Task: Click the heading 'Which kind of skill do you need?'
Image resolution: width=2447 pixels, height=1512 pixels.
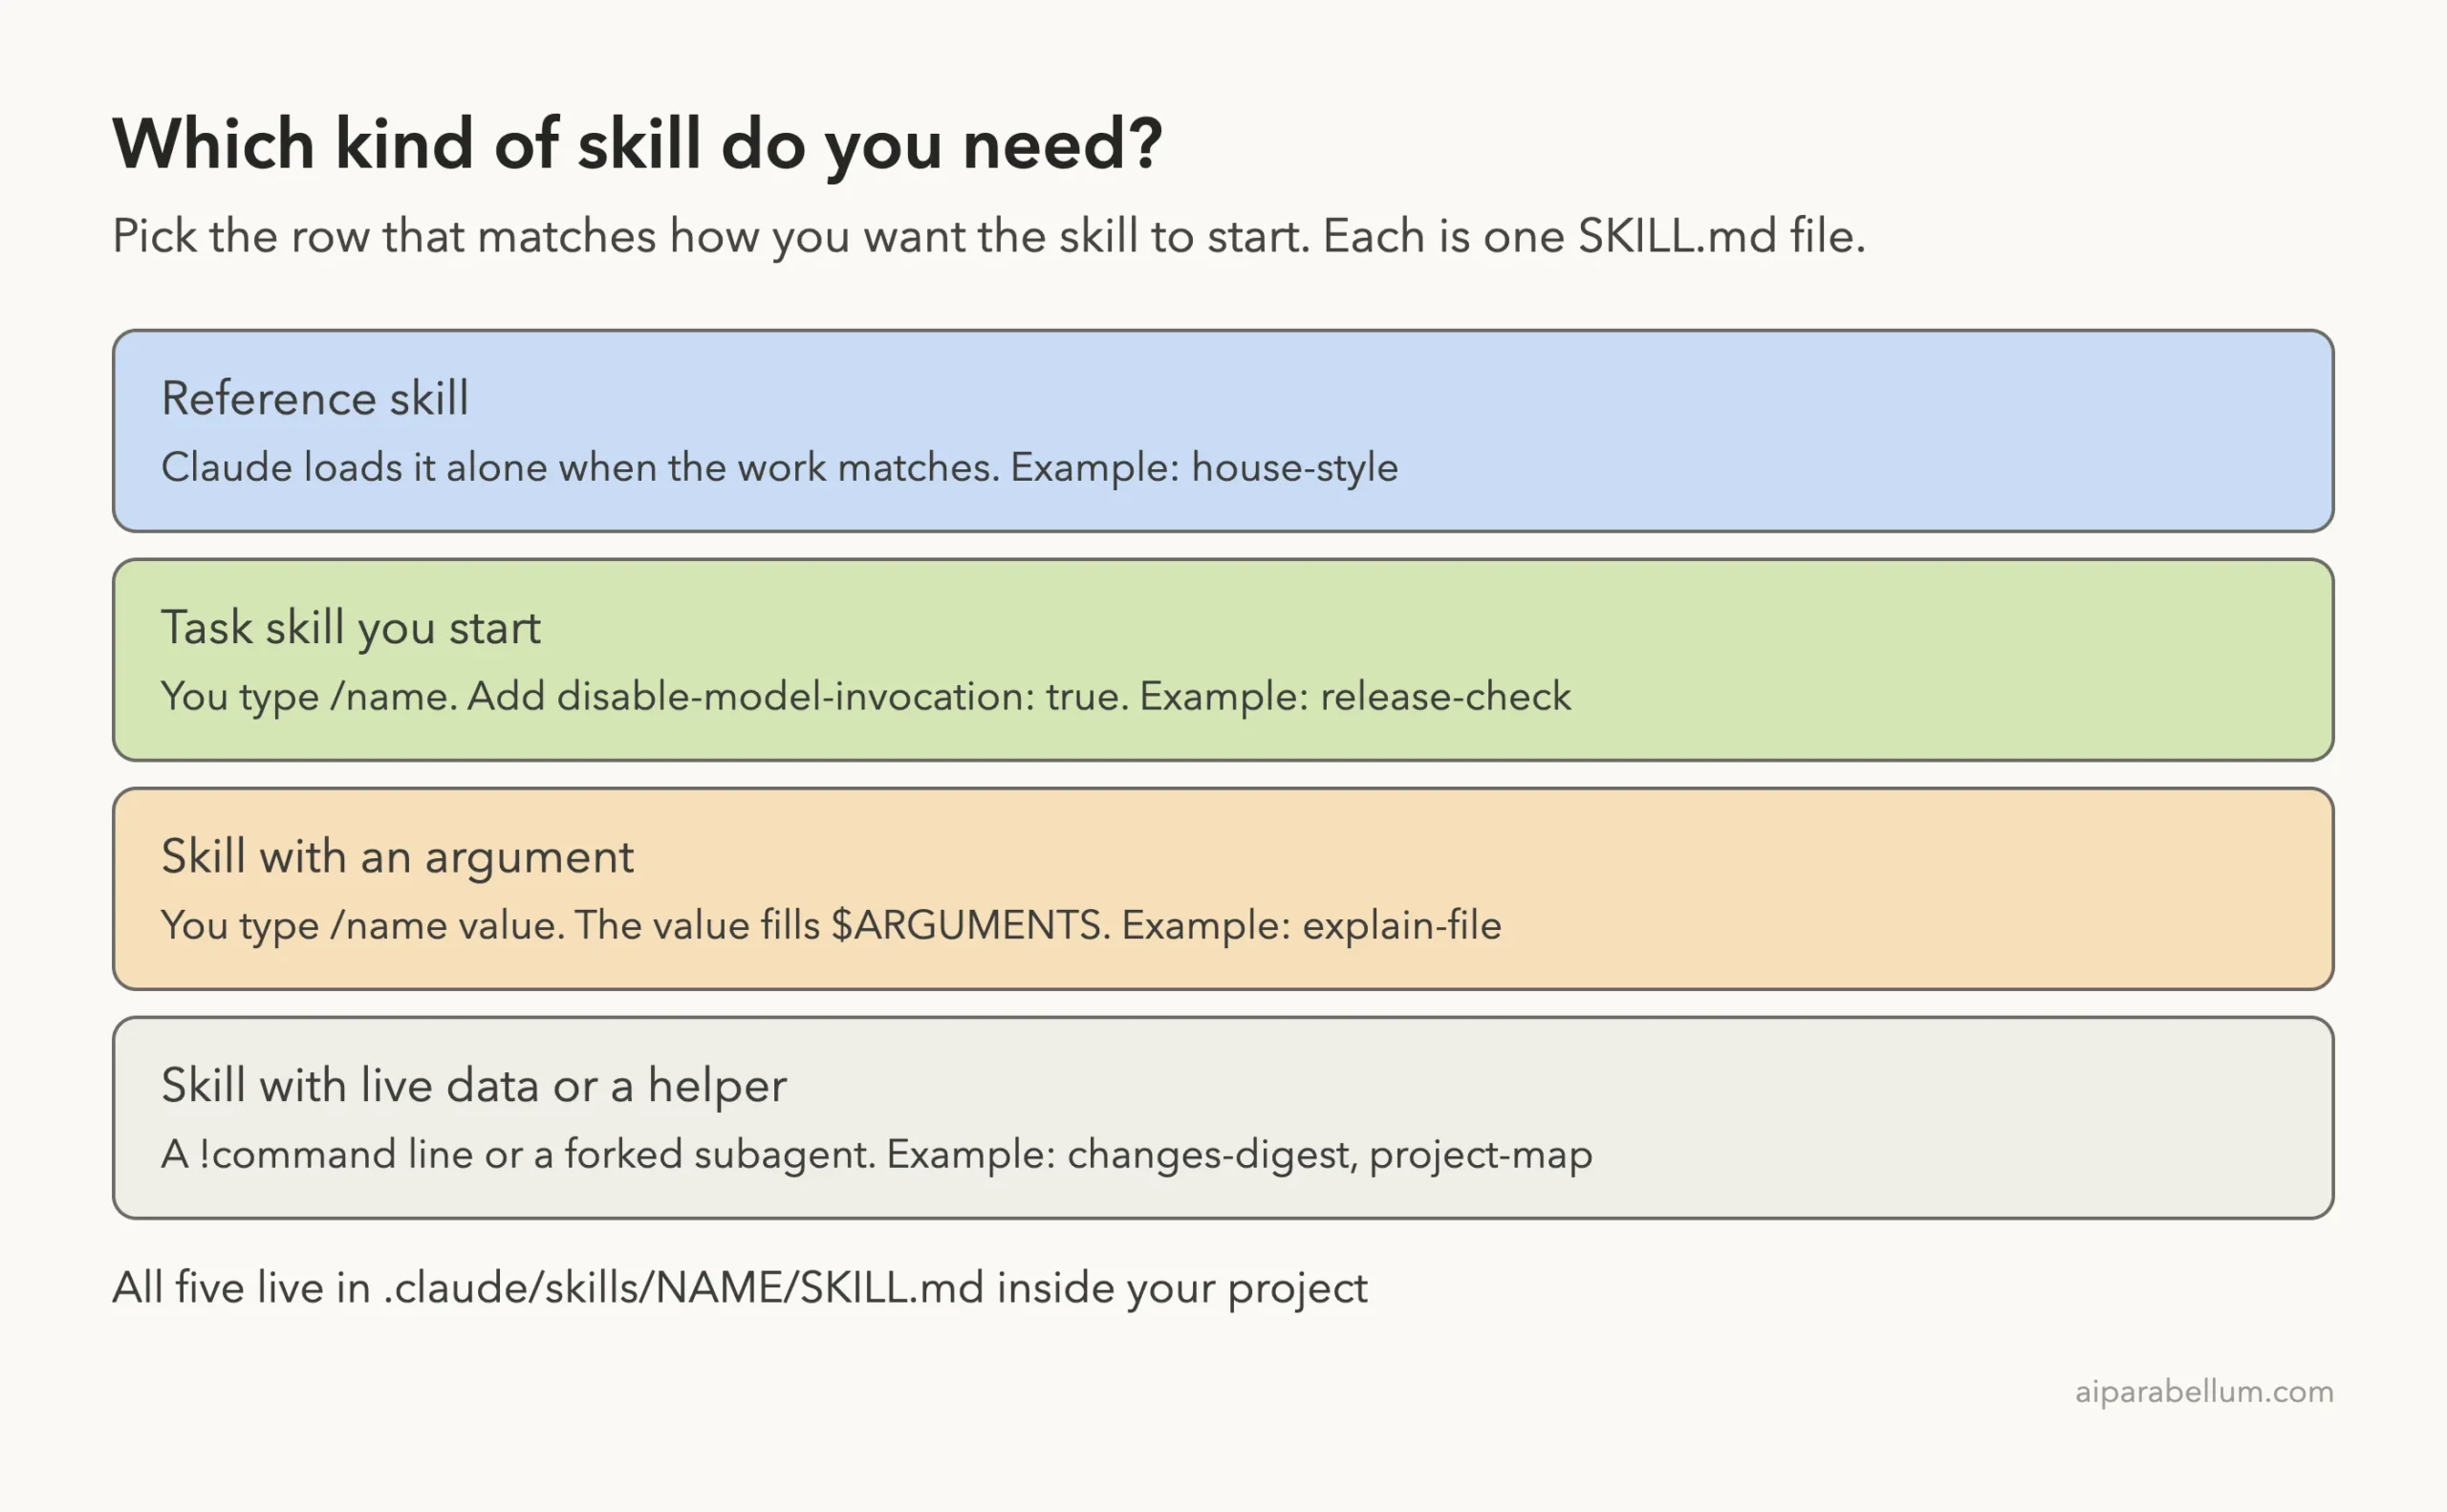Action: pos(637,145)
